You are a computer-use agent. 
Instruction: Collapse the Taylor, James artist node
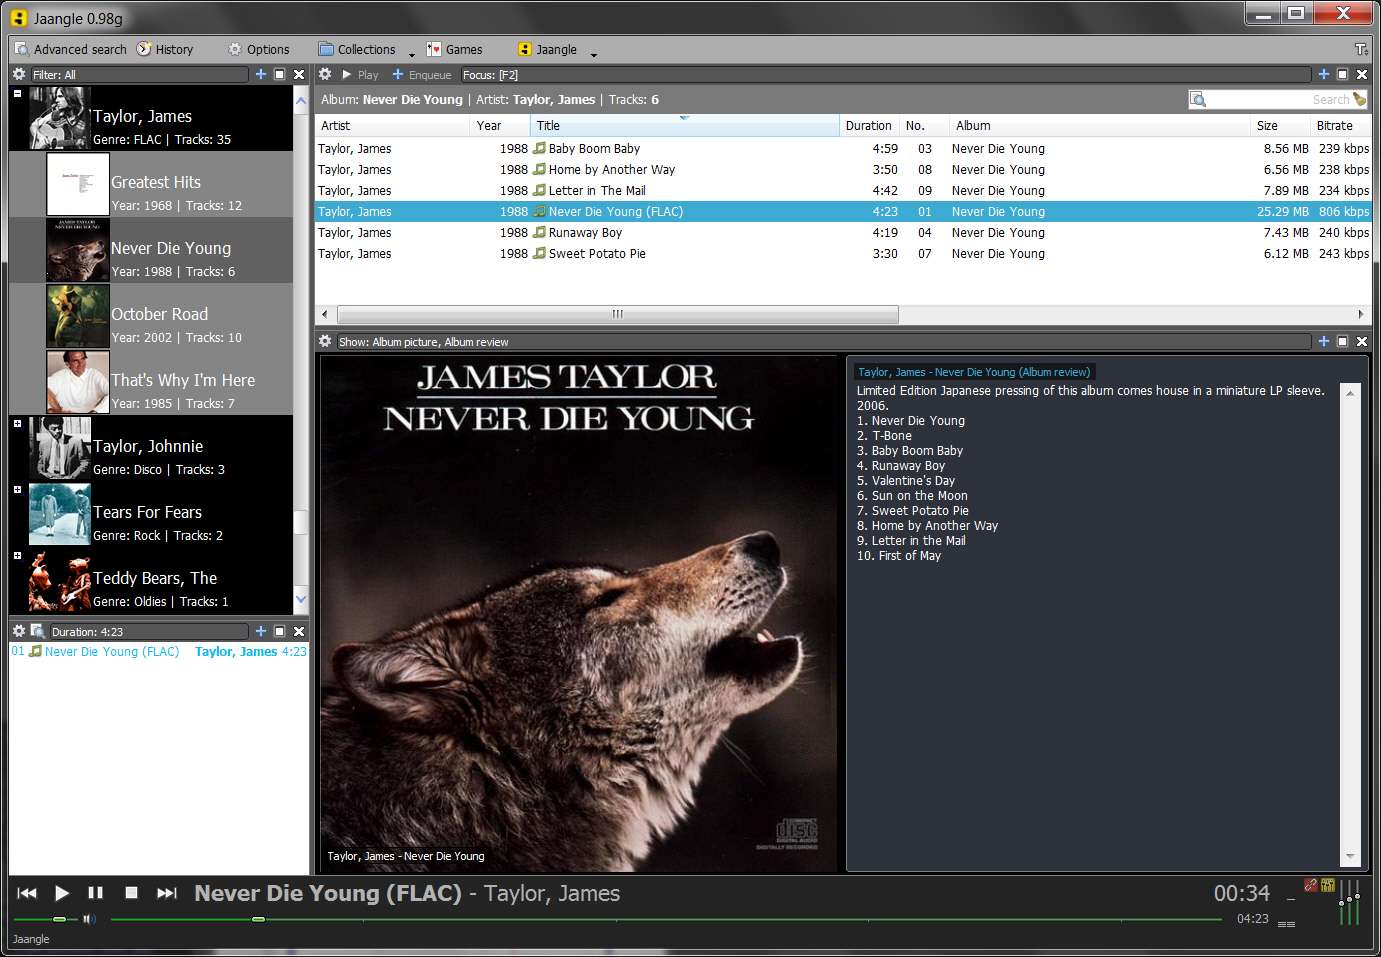pos(17,93)
